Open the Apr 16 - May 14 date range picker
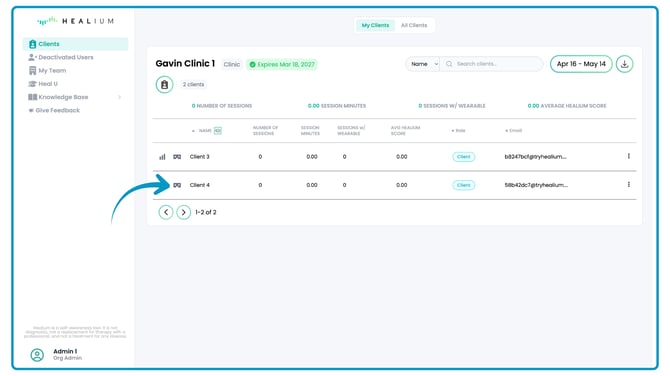The height and width of the screenshot is (376, 670). click(581, 64)
